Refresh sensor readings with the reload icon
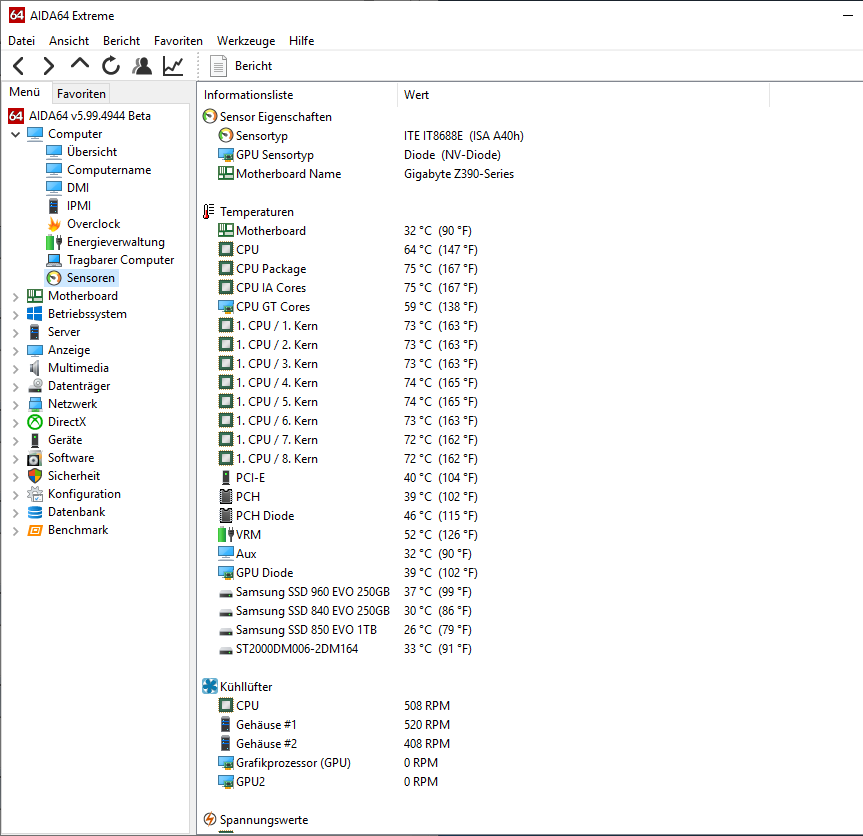This screenshot has height=836, width=863. [111, 66]
